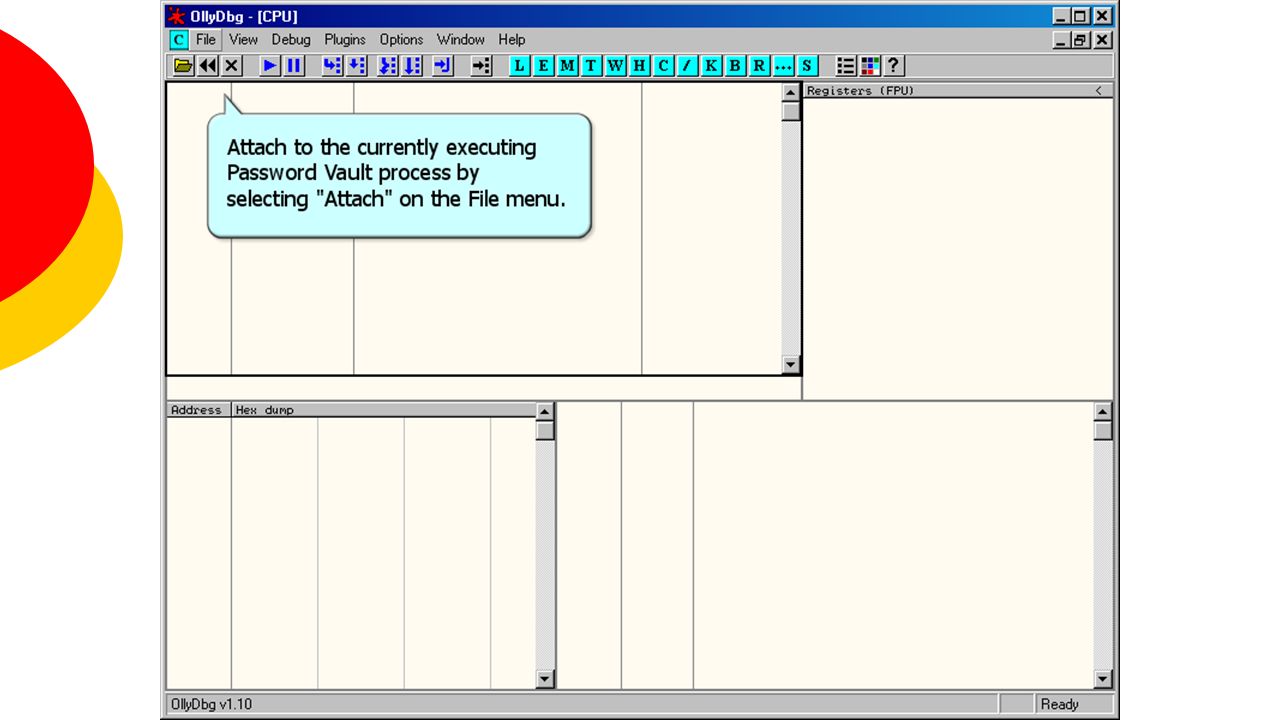Click the cyan C toolbar button
Screen dimensions: 1280x720
click(663, 66)
